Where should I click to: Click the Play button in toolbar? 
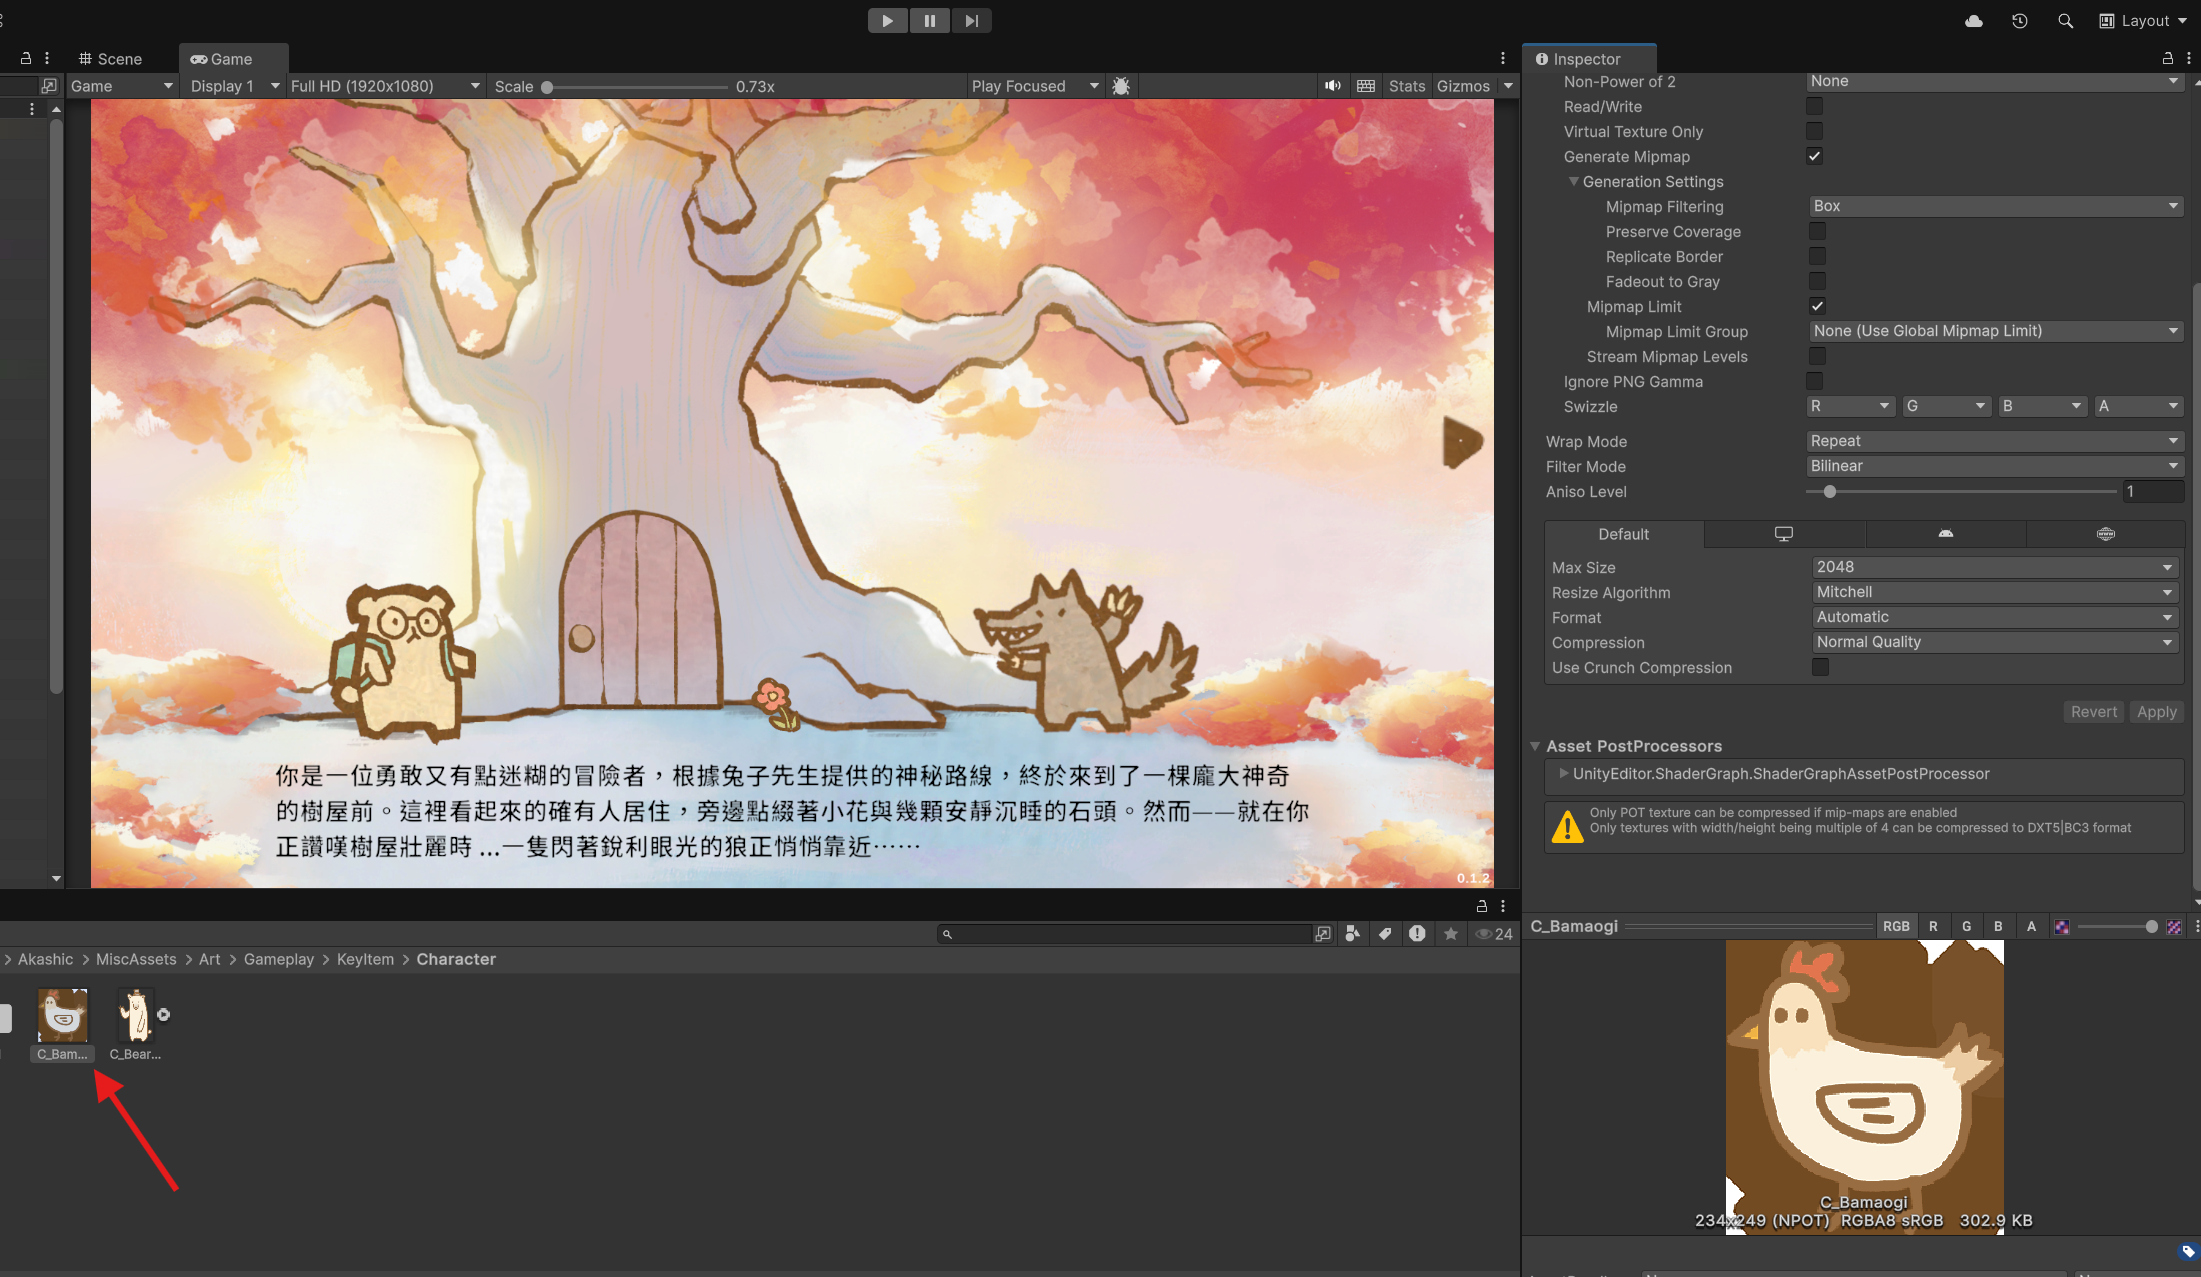click(887, 21)
